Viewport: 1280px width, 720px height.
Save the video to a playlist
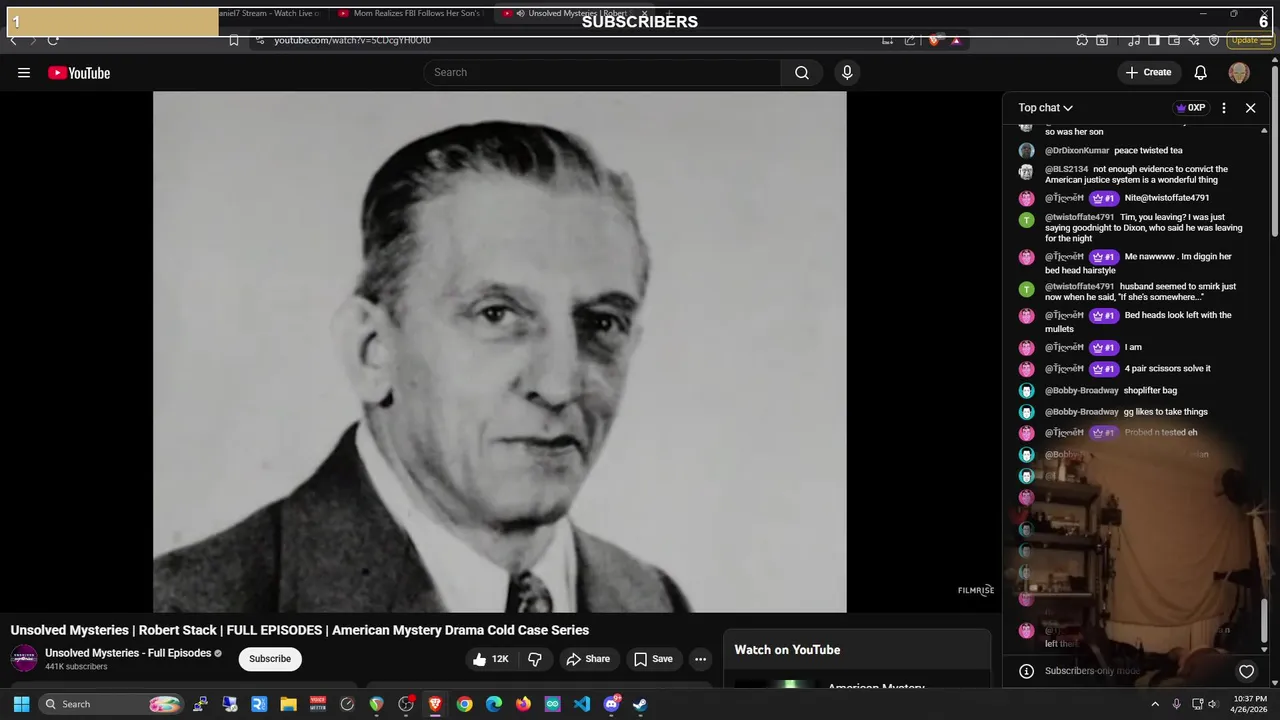[653, 659]
